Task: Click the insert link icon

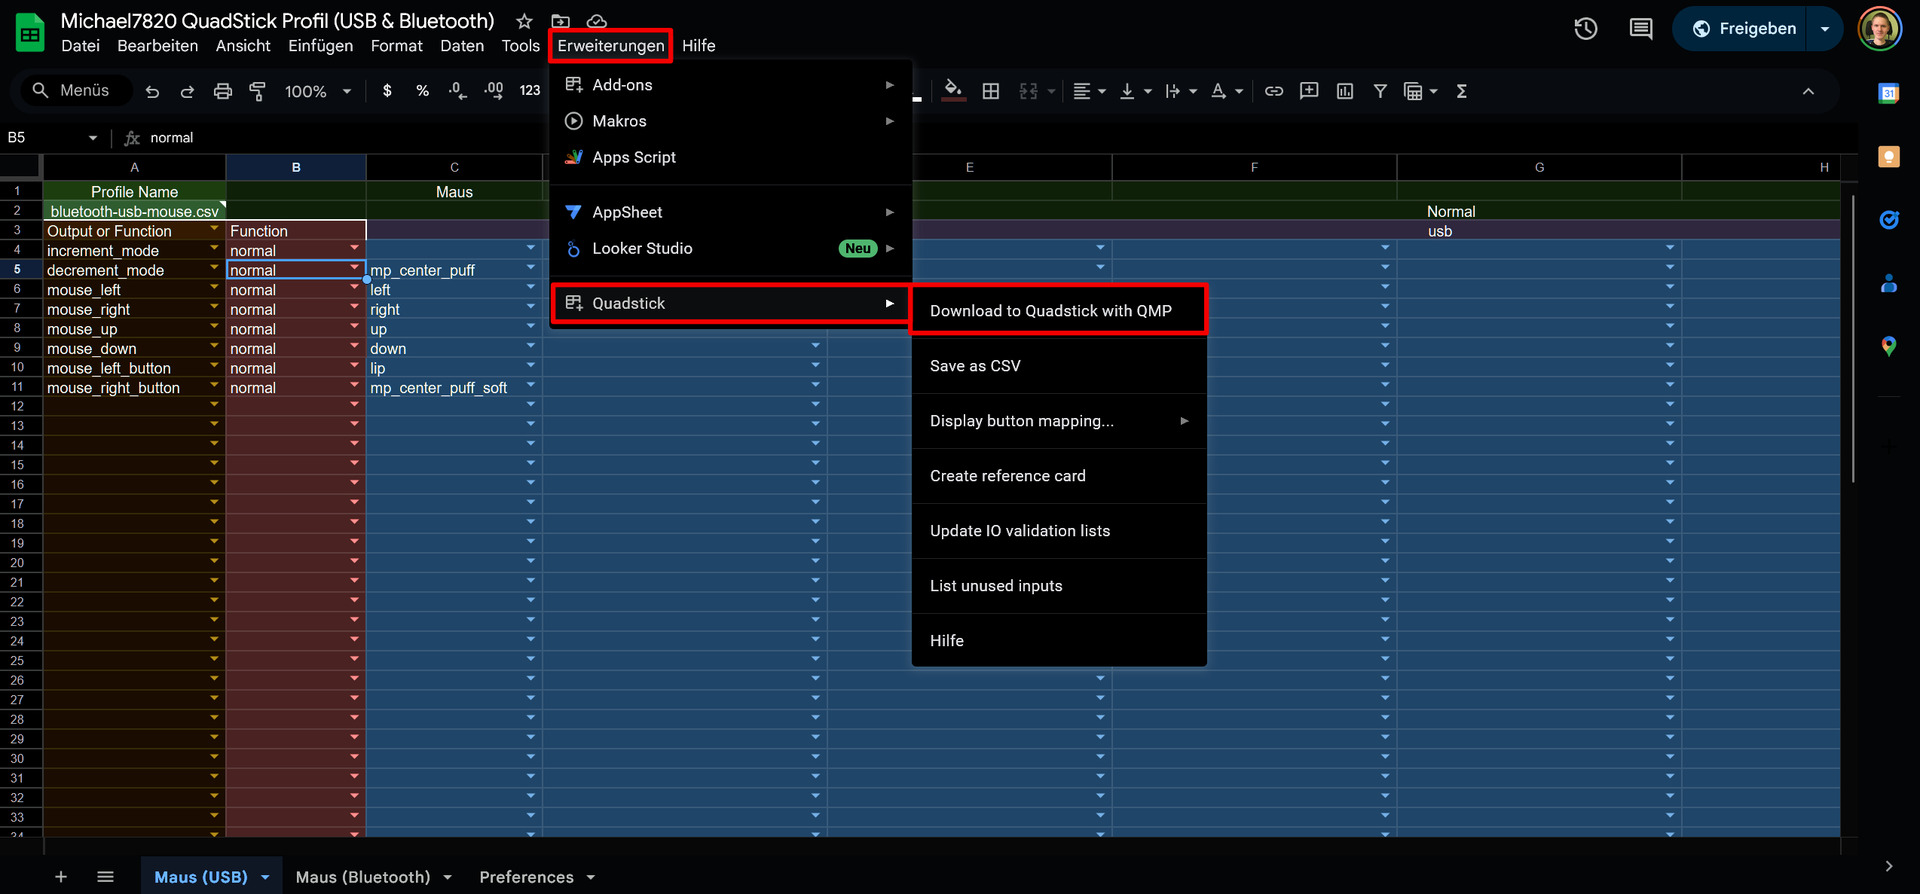Action: [1273, 91]
